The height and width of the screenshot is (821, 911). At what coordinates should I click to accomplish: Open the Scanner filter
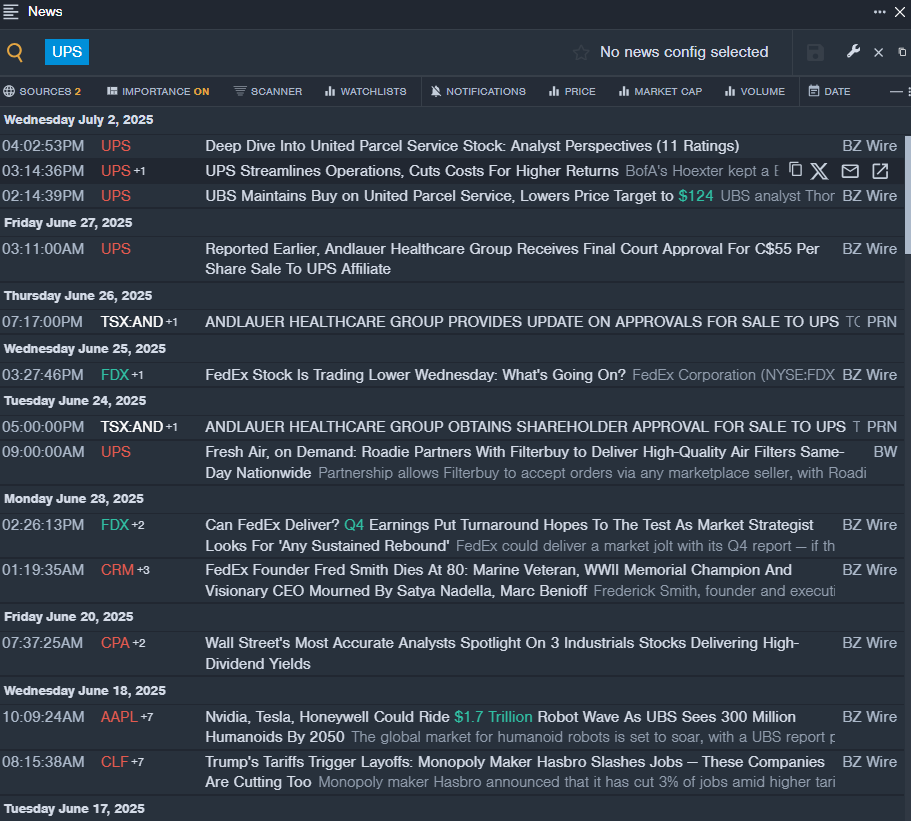click(x=268, y=91)
